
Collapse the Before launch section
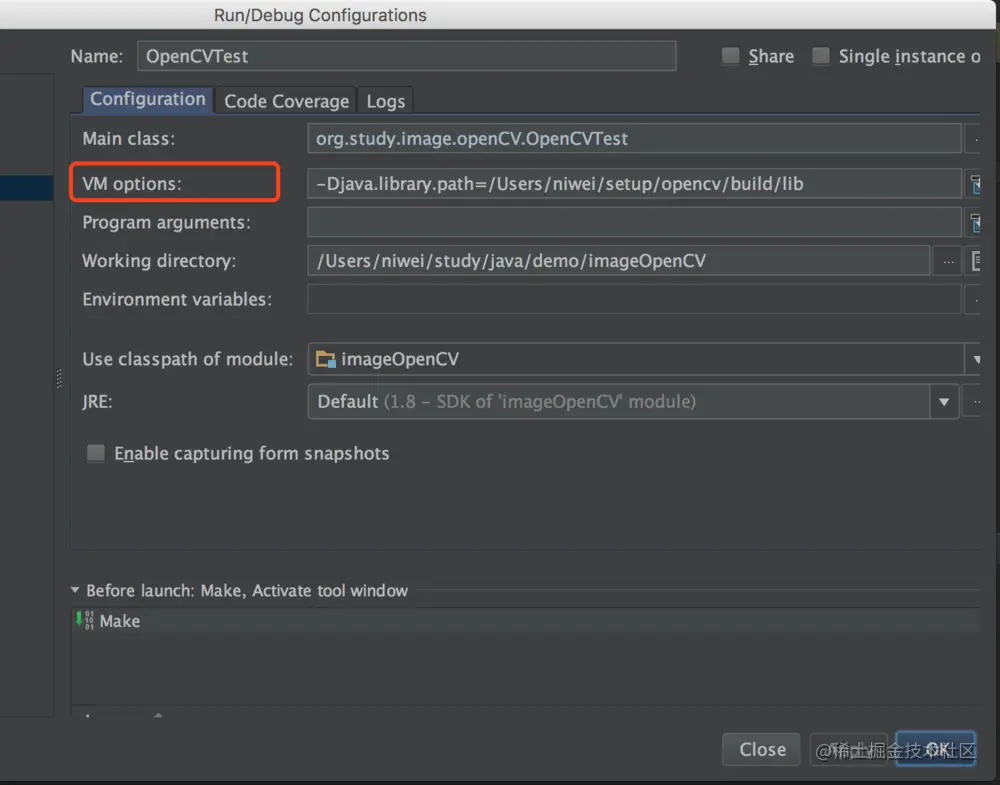75,591
